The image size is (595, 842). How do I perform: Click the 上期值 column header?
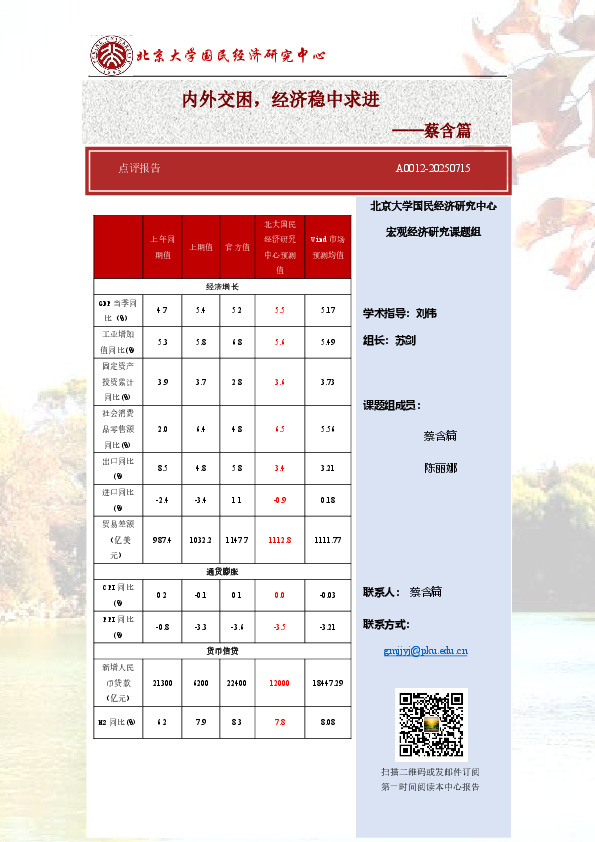tap(201, 247)
